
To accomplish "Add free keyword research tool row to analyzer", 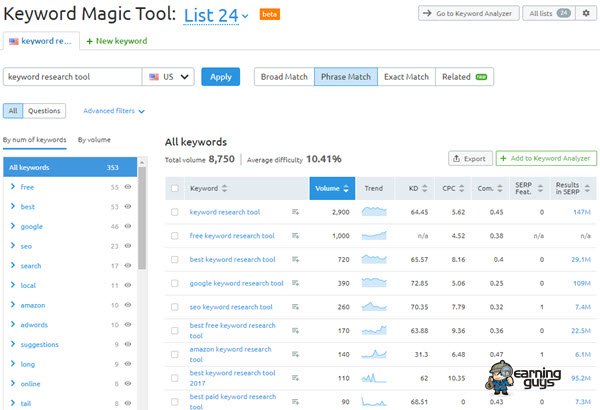I will pos(295,235).
